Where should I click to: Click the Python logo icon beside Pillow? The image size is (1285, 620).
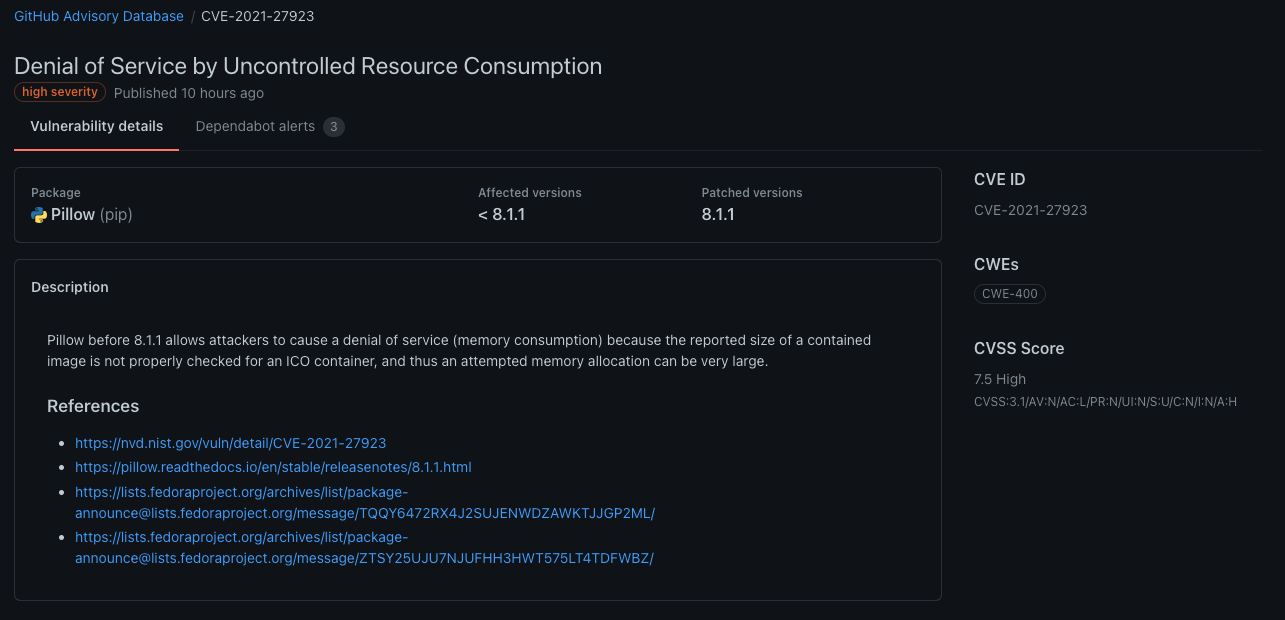[x=39, y=215]
